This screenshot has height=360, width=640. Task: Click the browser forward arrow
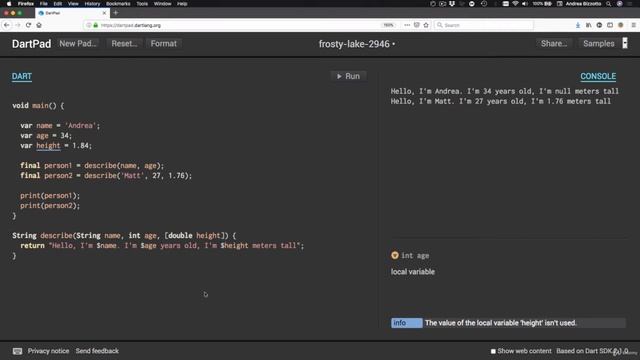click(18, 25)
